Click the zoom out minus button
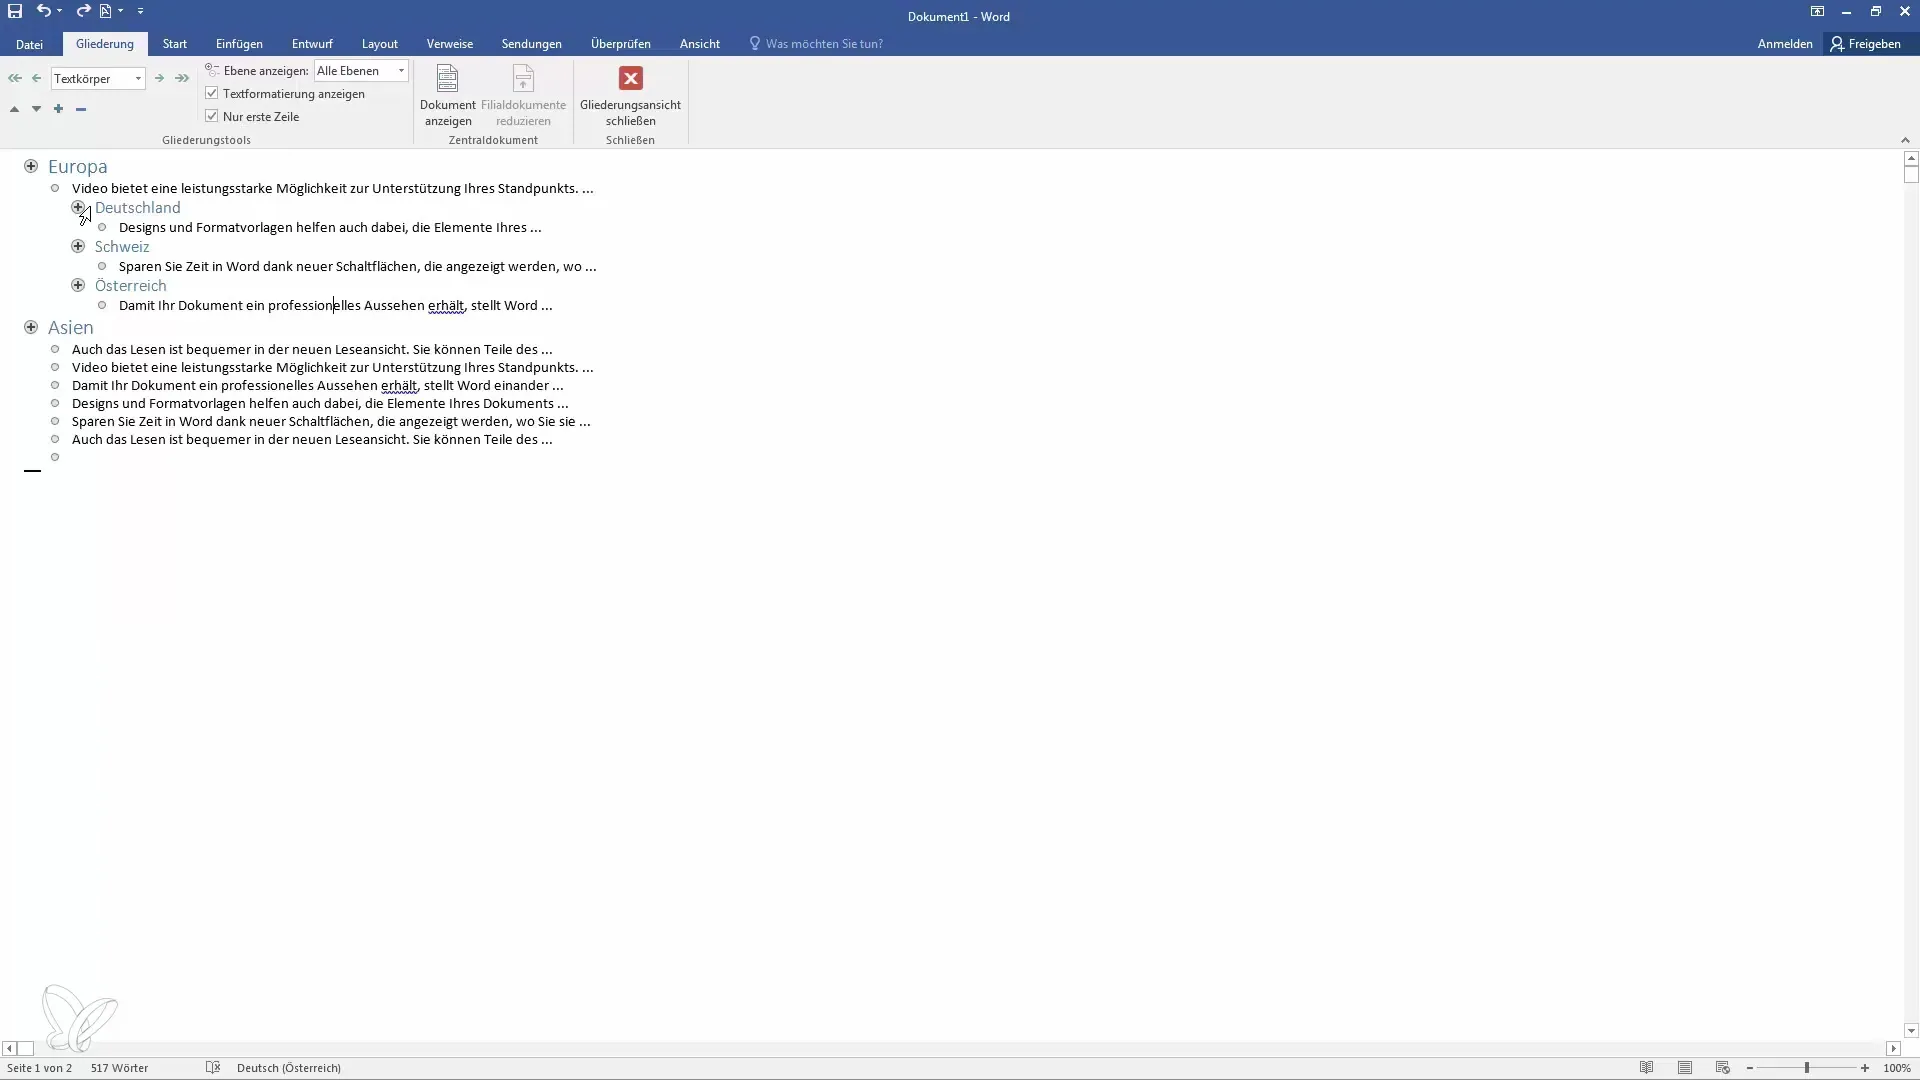This screenshot has width=1920, height=1080. (1750, 1068)
